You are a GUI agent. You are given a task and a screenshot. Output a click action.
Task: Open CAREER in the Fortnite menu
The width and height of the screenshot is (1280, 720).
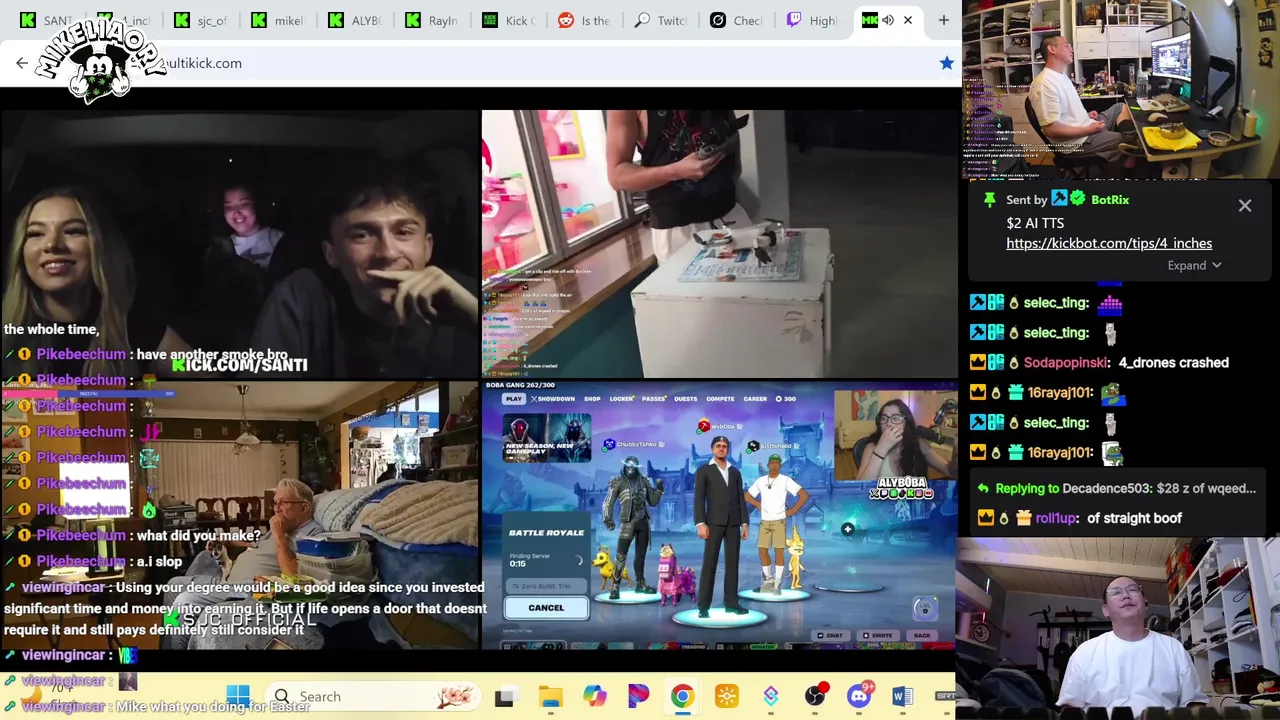tap(755, 399)
